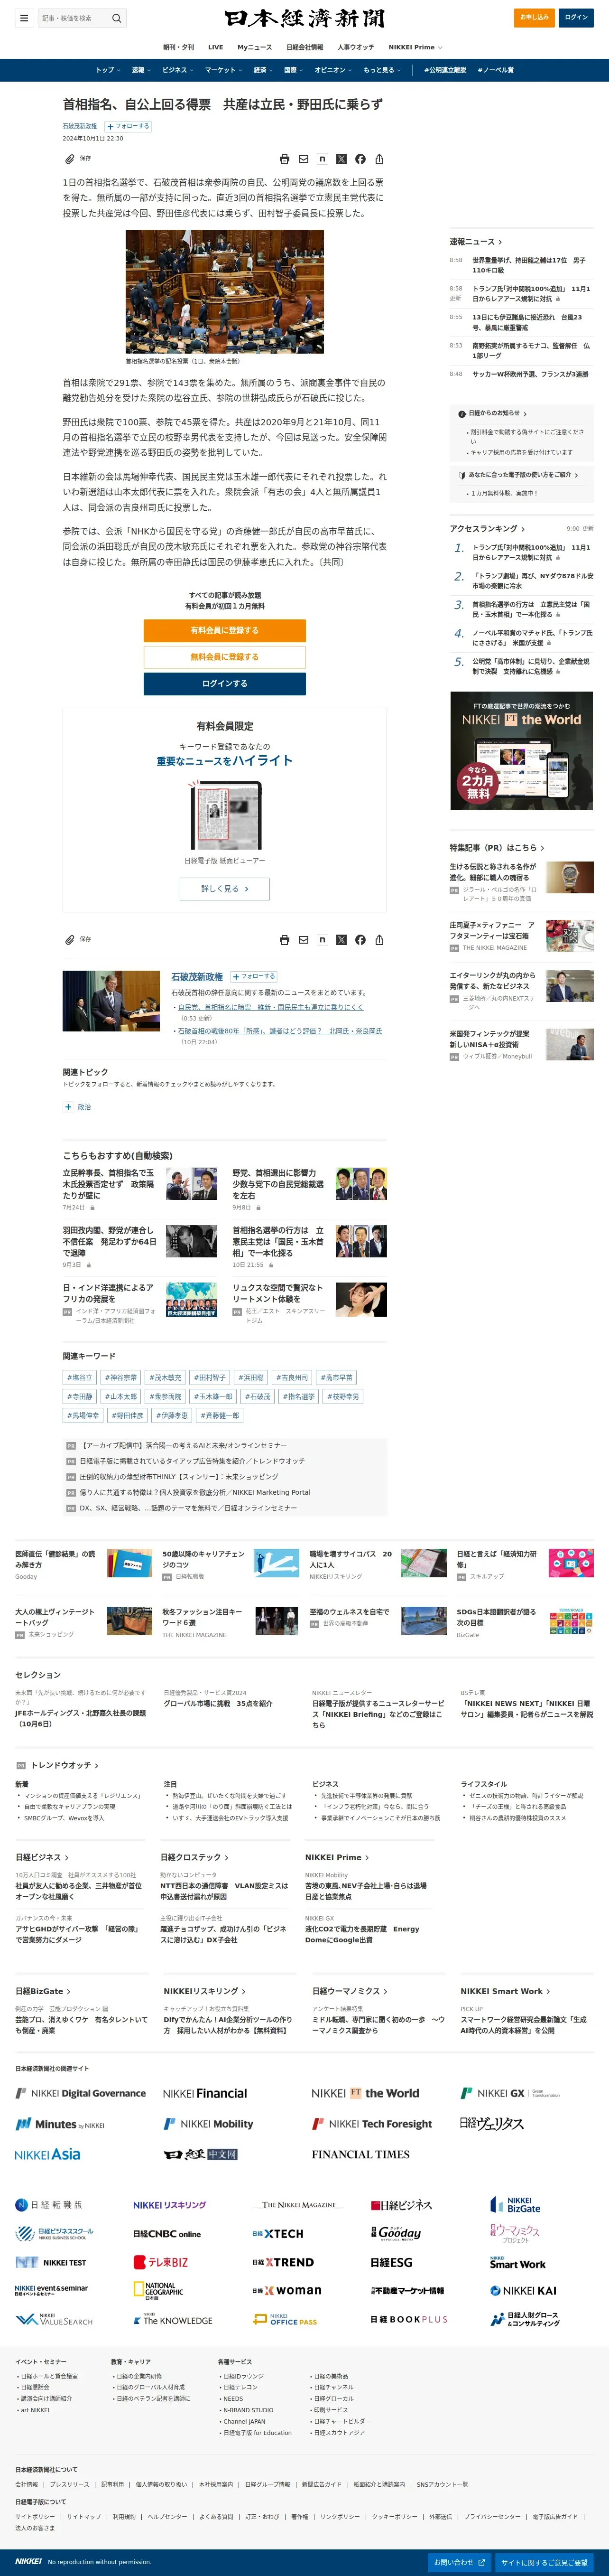The height and width of the screenshot is (2576, 609).
Task: Open ranking item 「トランプ劇場」再び
Action: click(x=532, y=580)
